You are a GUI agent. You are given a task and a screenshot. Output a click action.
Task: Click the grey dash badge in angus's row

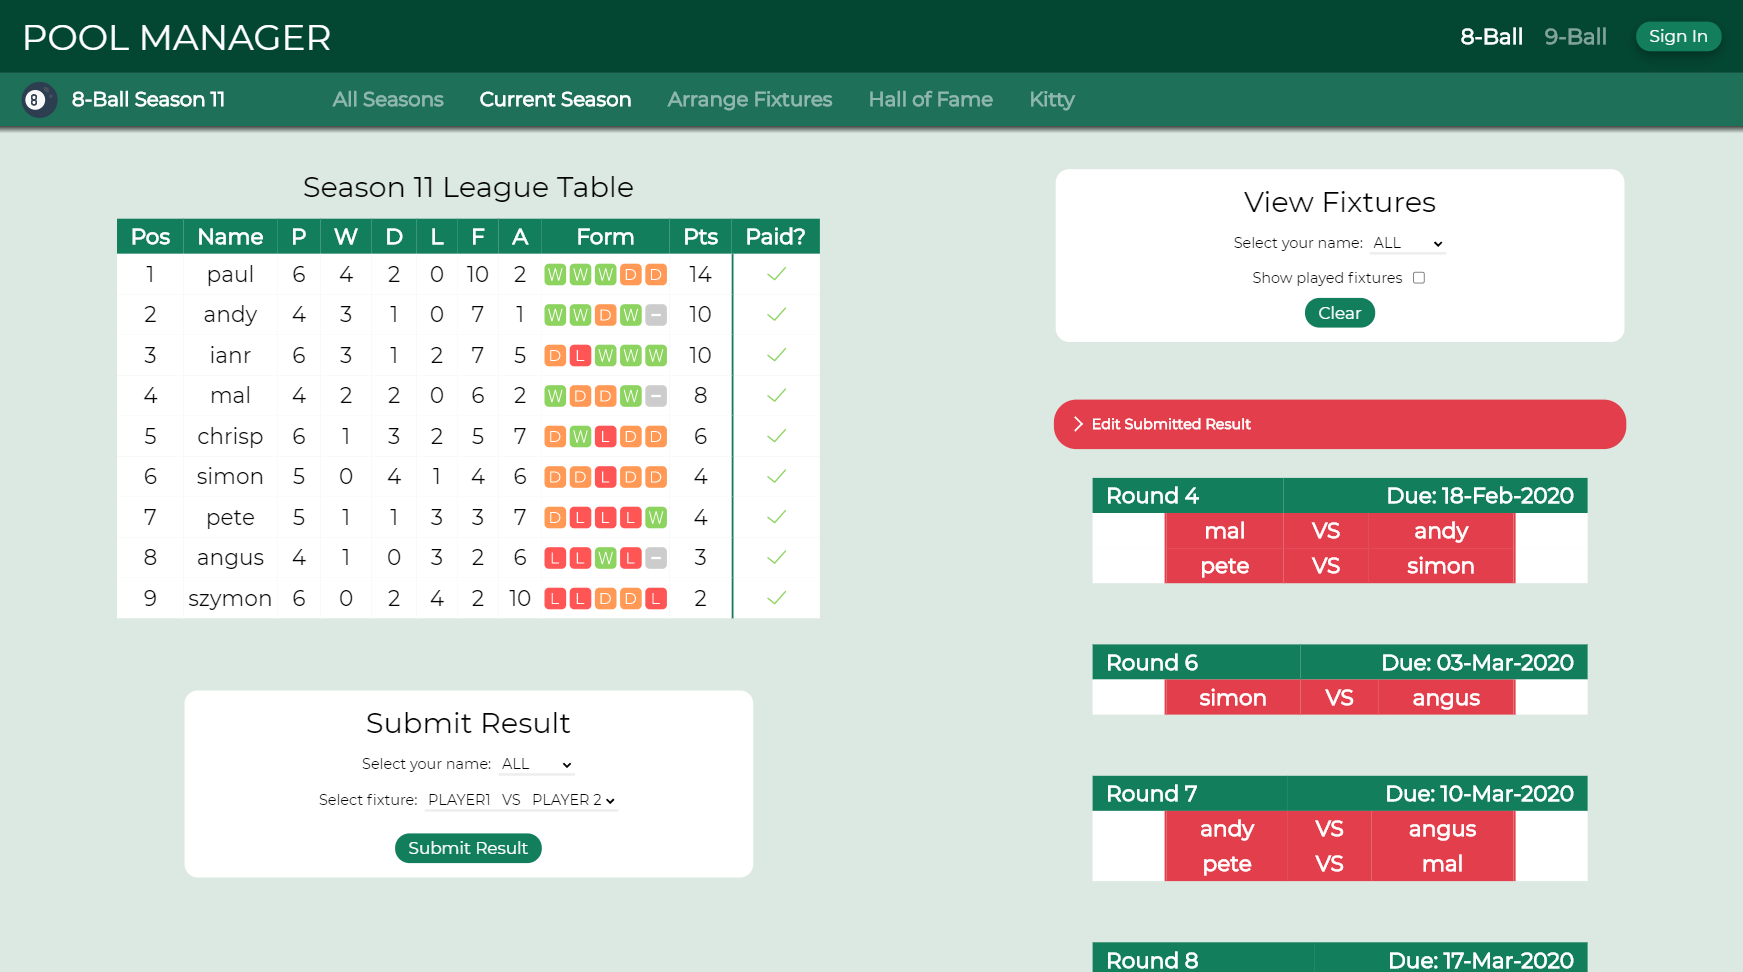coord(655,558)
